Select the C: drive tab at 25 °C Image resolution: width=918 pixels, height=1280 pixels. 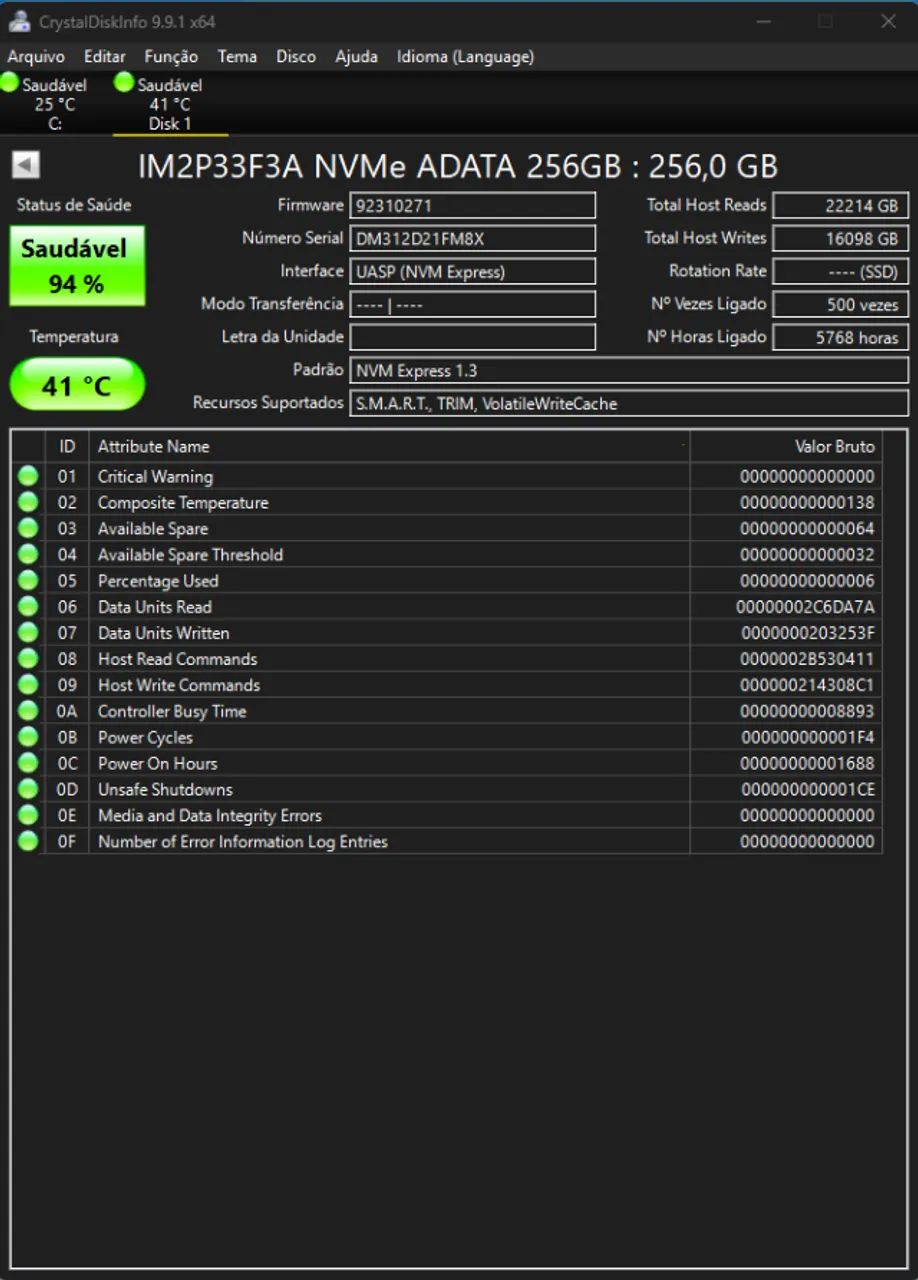pyautogui.click(x=54, y=103)
